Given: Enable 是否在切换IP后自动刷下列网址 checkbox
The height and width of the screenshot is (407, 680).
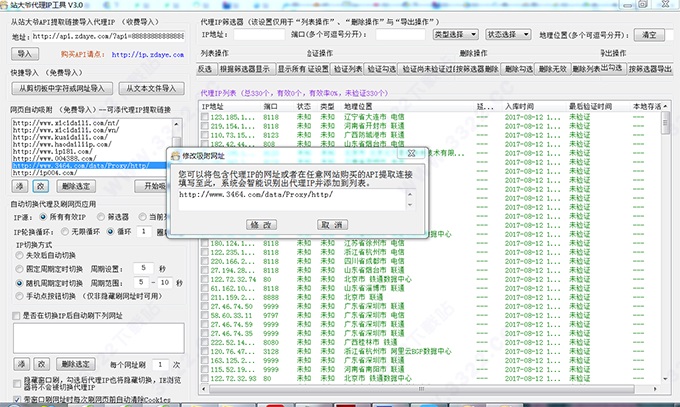Looking at the screenshot, I should (17, 314).
